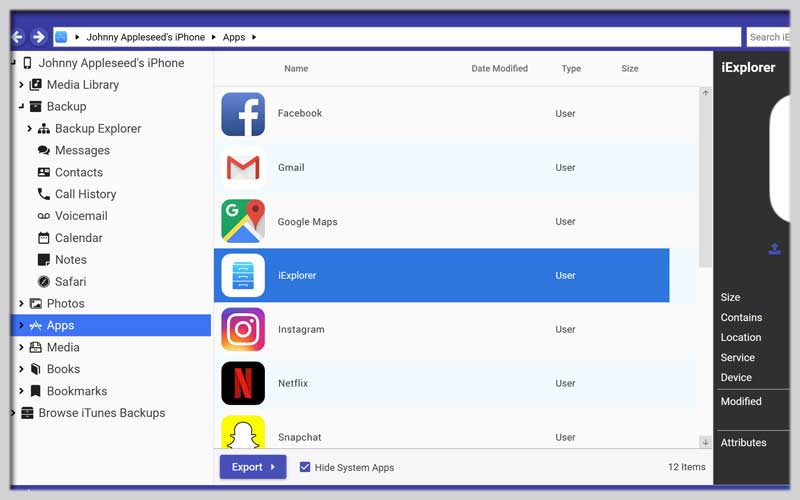The image size is (800, 500).
Task: Click the Books icon in sidebar
Action: point(35,369)
